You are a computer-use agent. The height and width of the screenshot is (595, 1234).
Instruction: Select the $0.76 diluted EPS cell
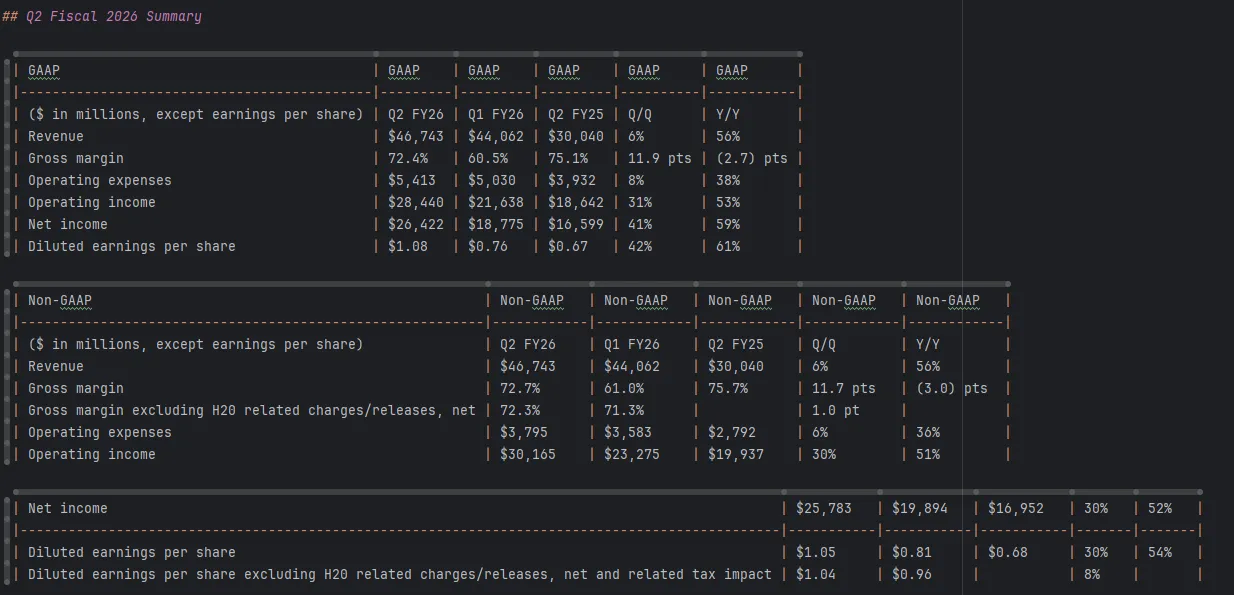pos(488,246)
